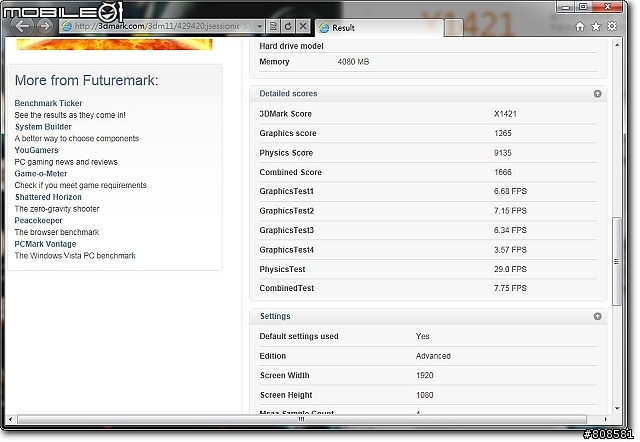Screen dimensions: 640x442
Task: Click the 3dmark.com URL address field
Action: (x=157, y=27)
